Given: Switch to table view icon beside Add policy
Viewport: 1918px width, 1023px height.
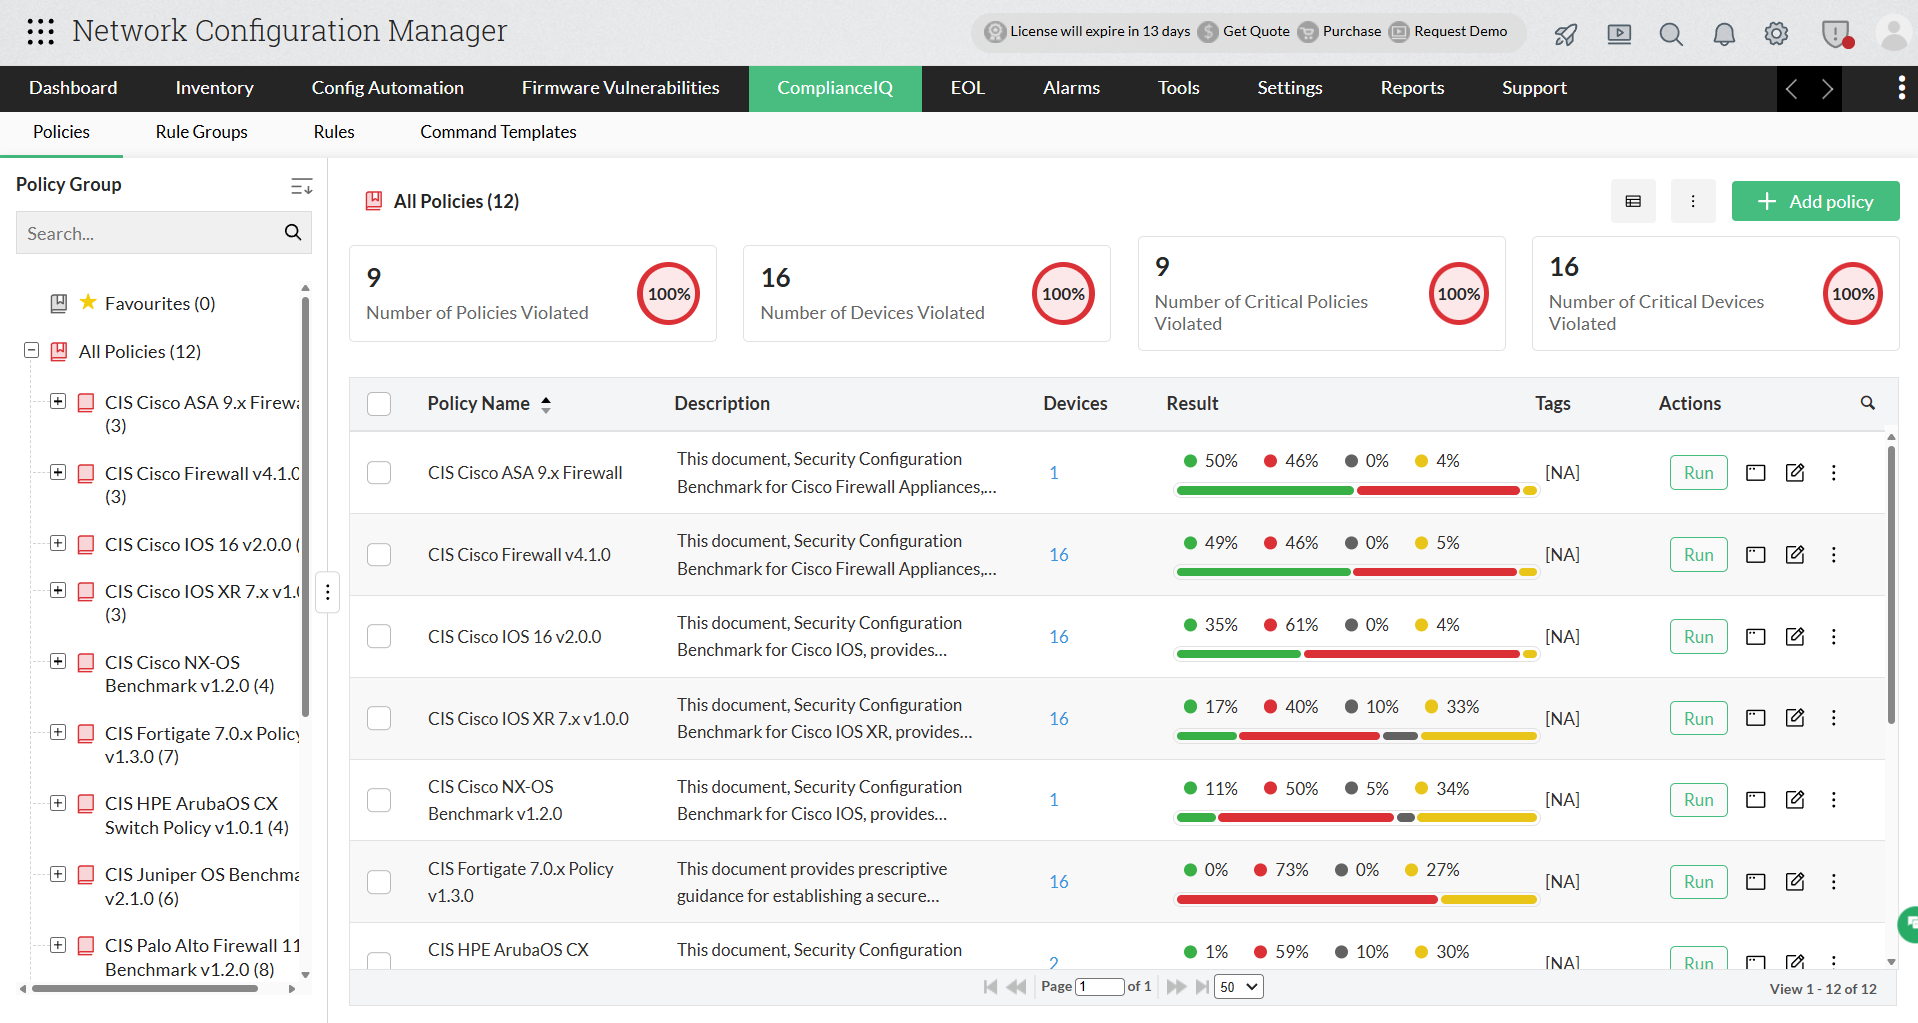Looking at the screenshot, I should point(1633,201).
